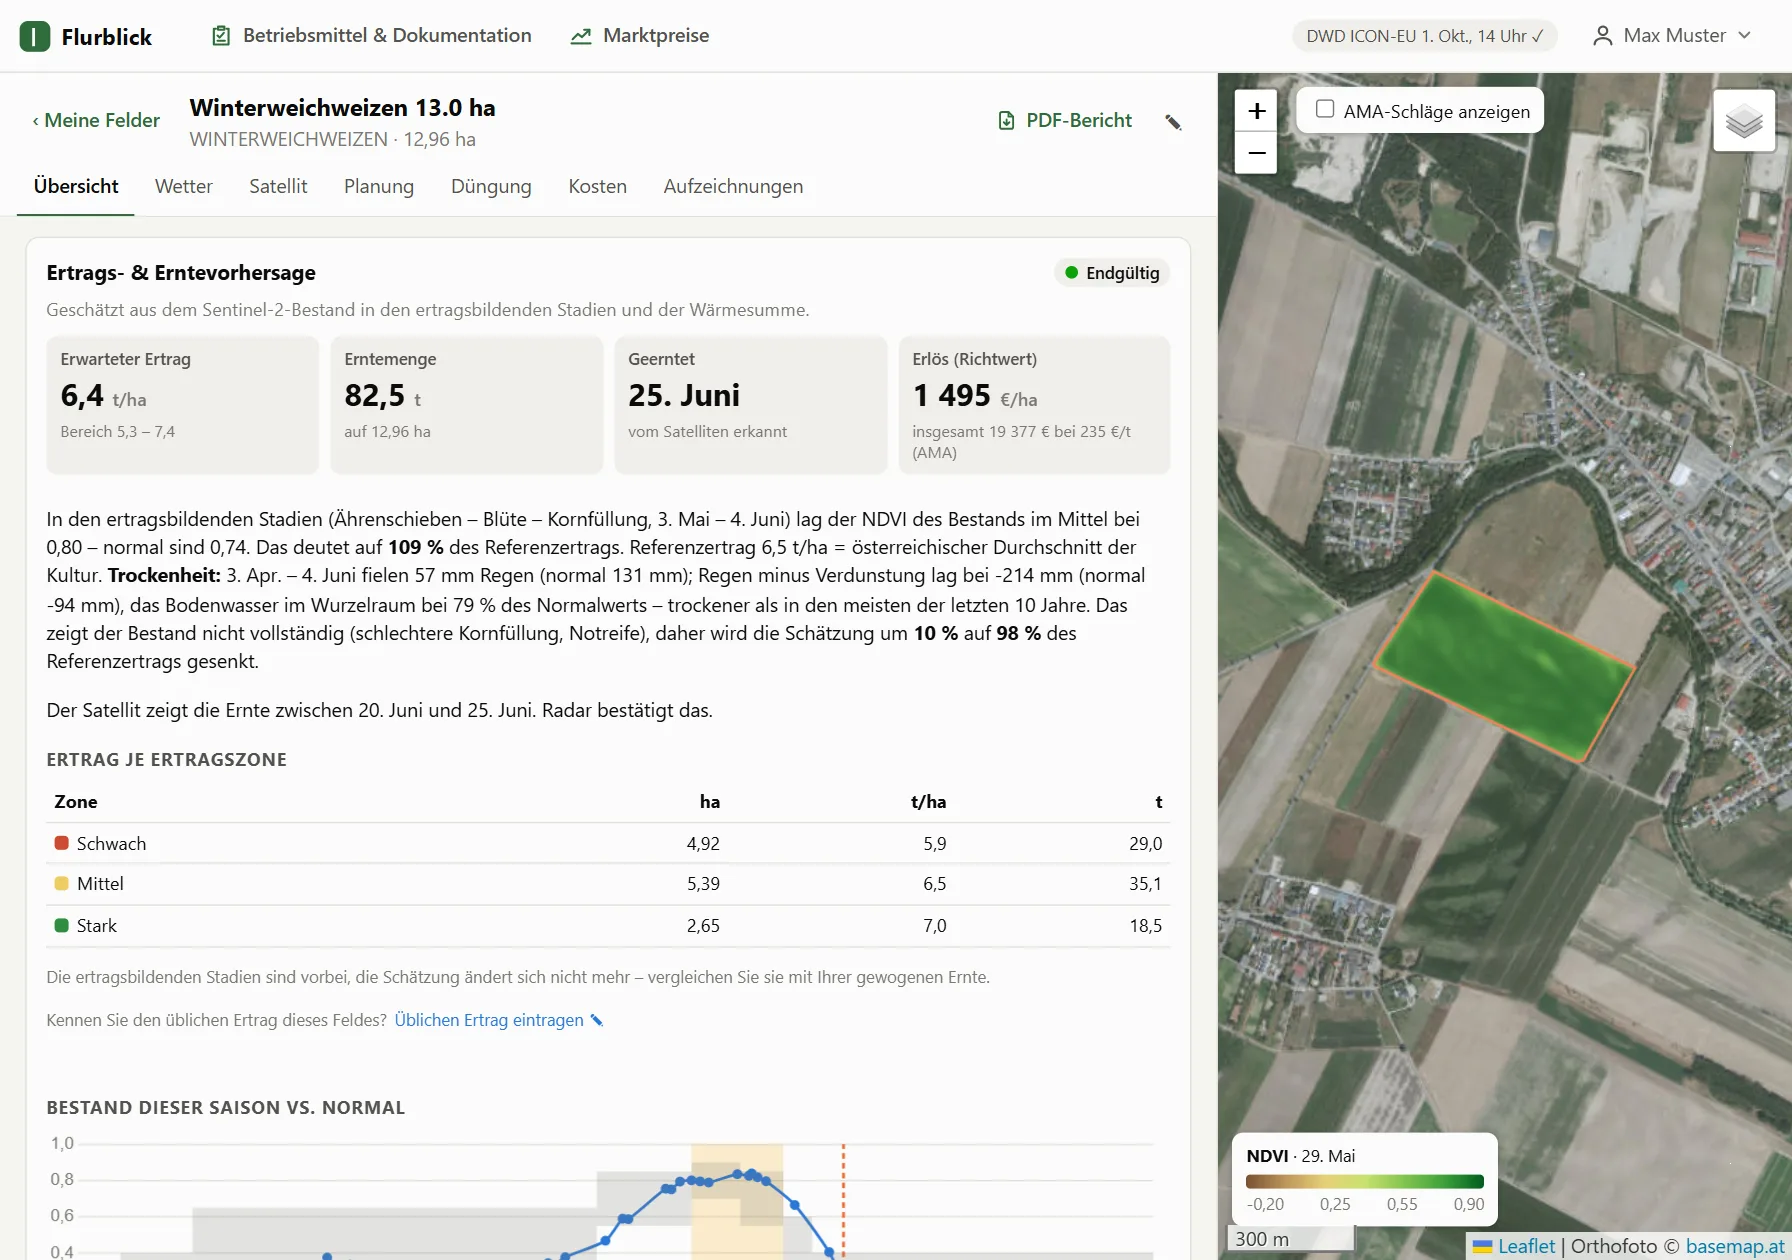
Task: Open the Aufzeichnungen tab
Action: [733, 187]
